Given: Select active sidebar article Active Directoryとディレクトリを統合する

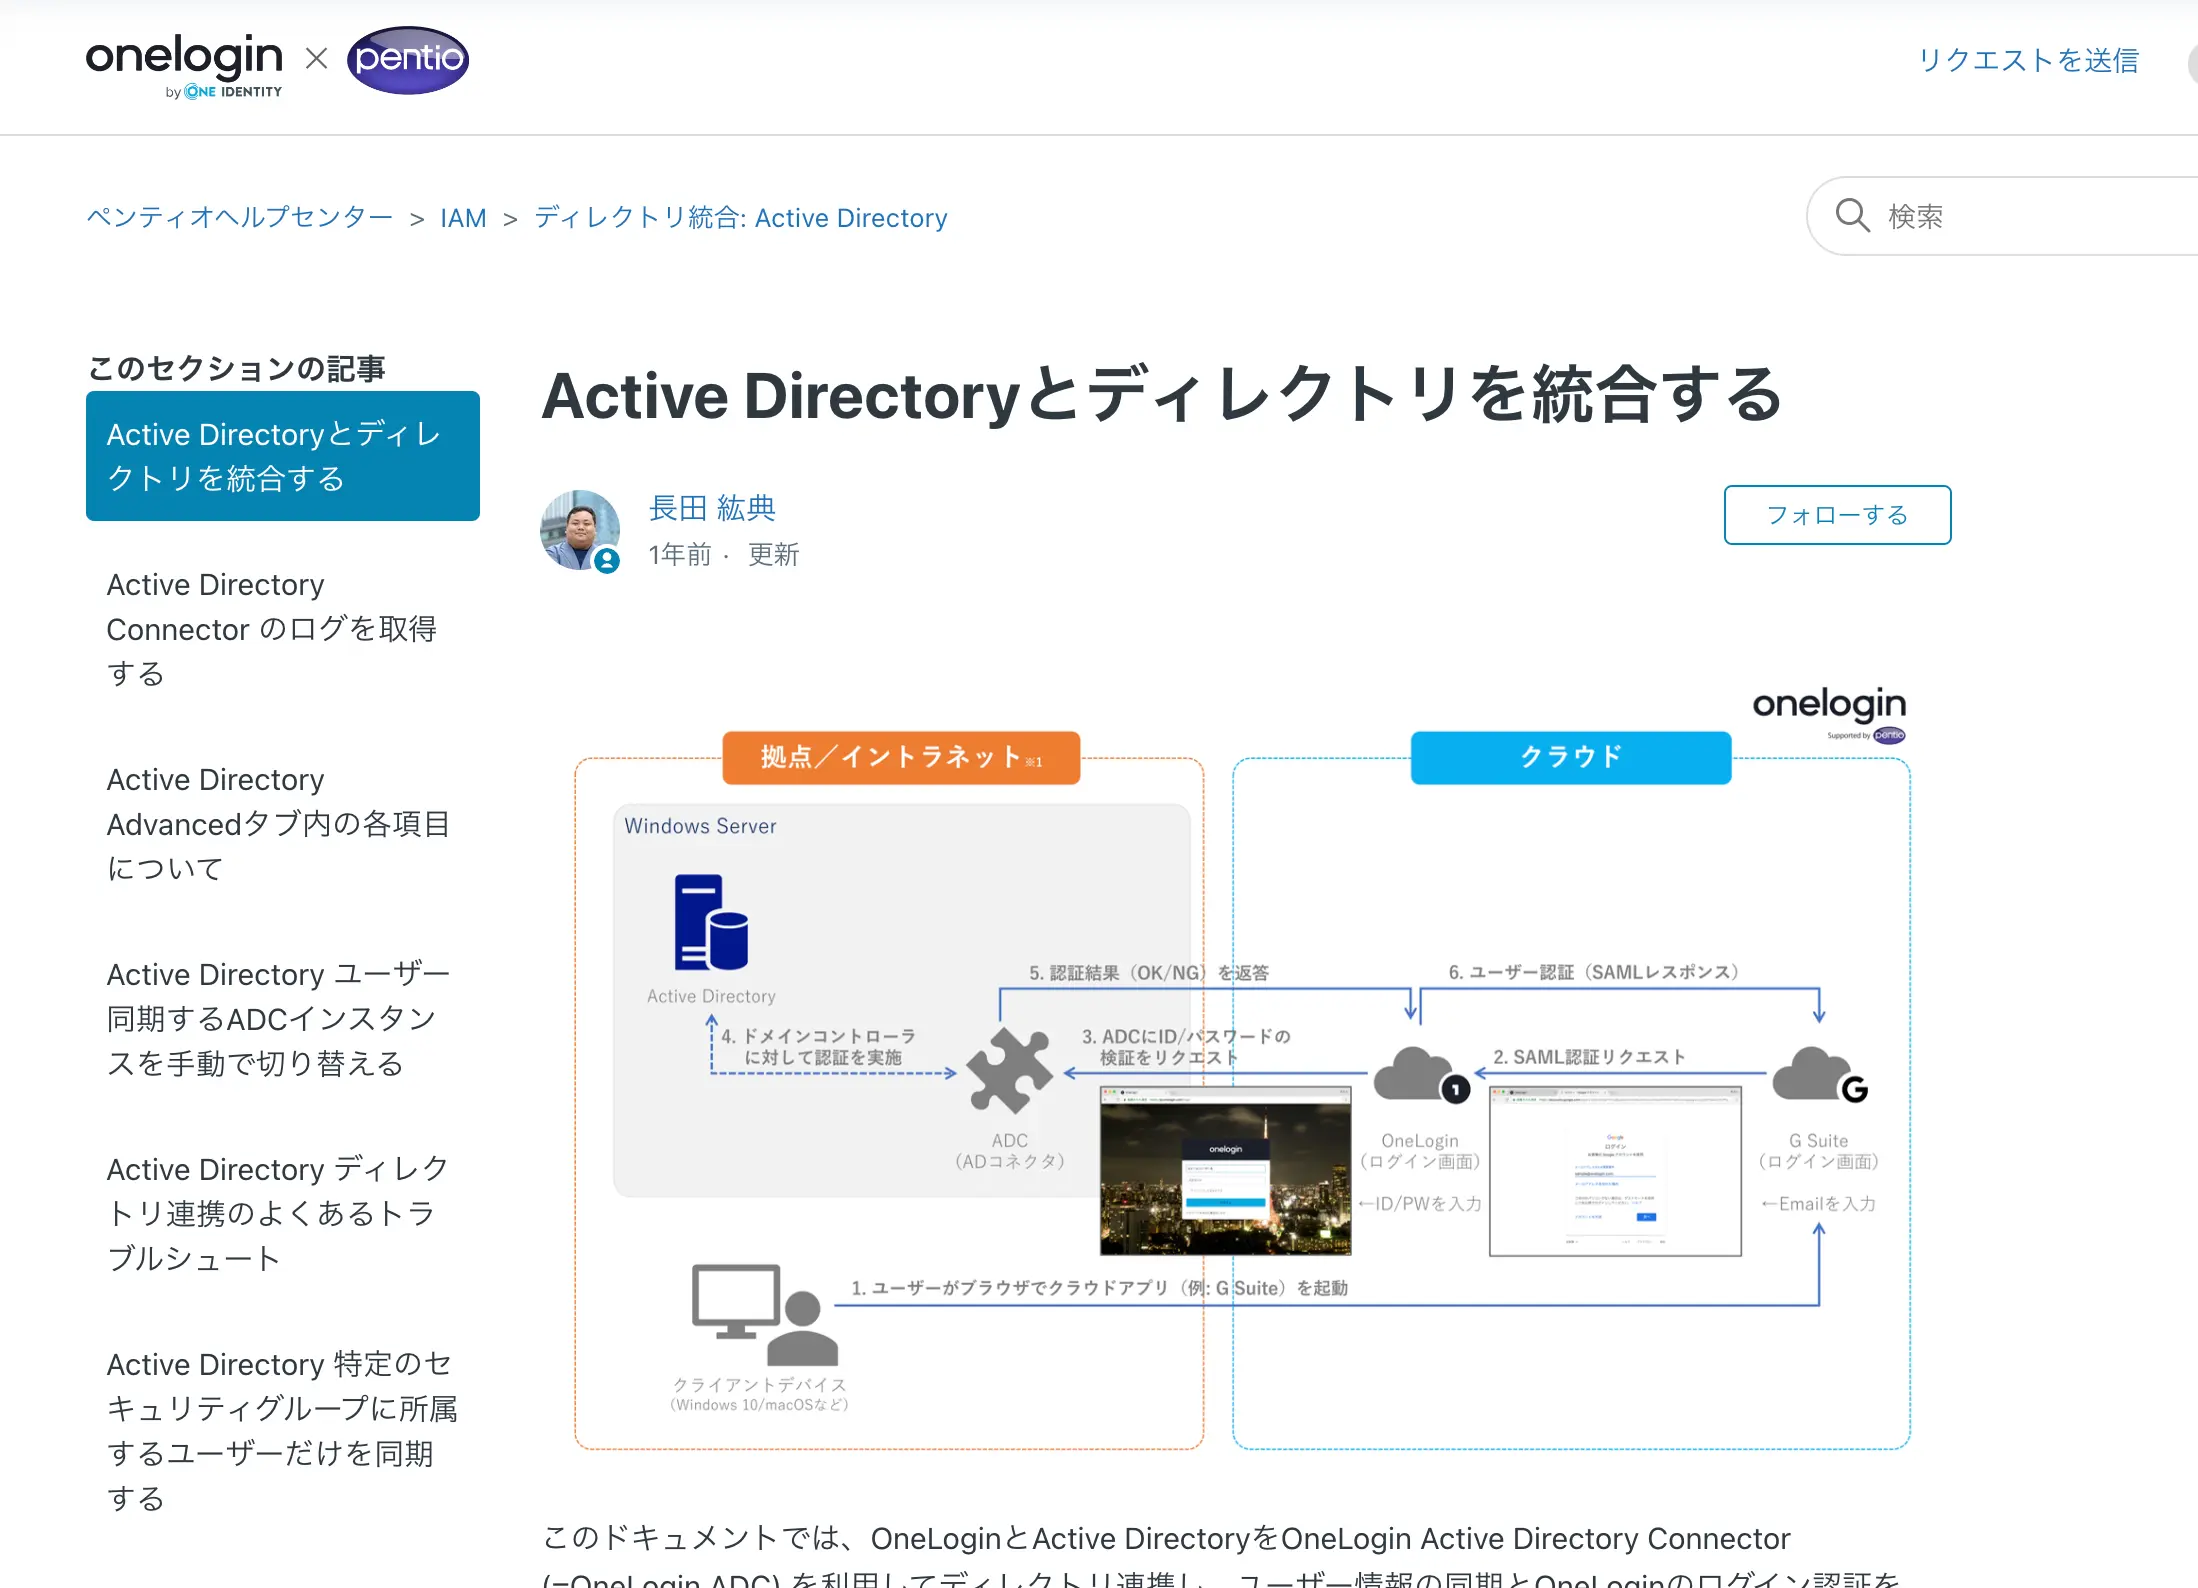Looking at the screenshot, I should click(x=282, y=456).
